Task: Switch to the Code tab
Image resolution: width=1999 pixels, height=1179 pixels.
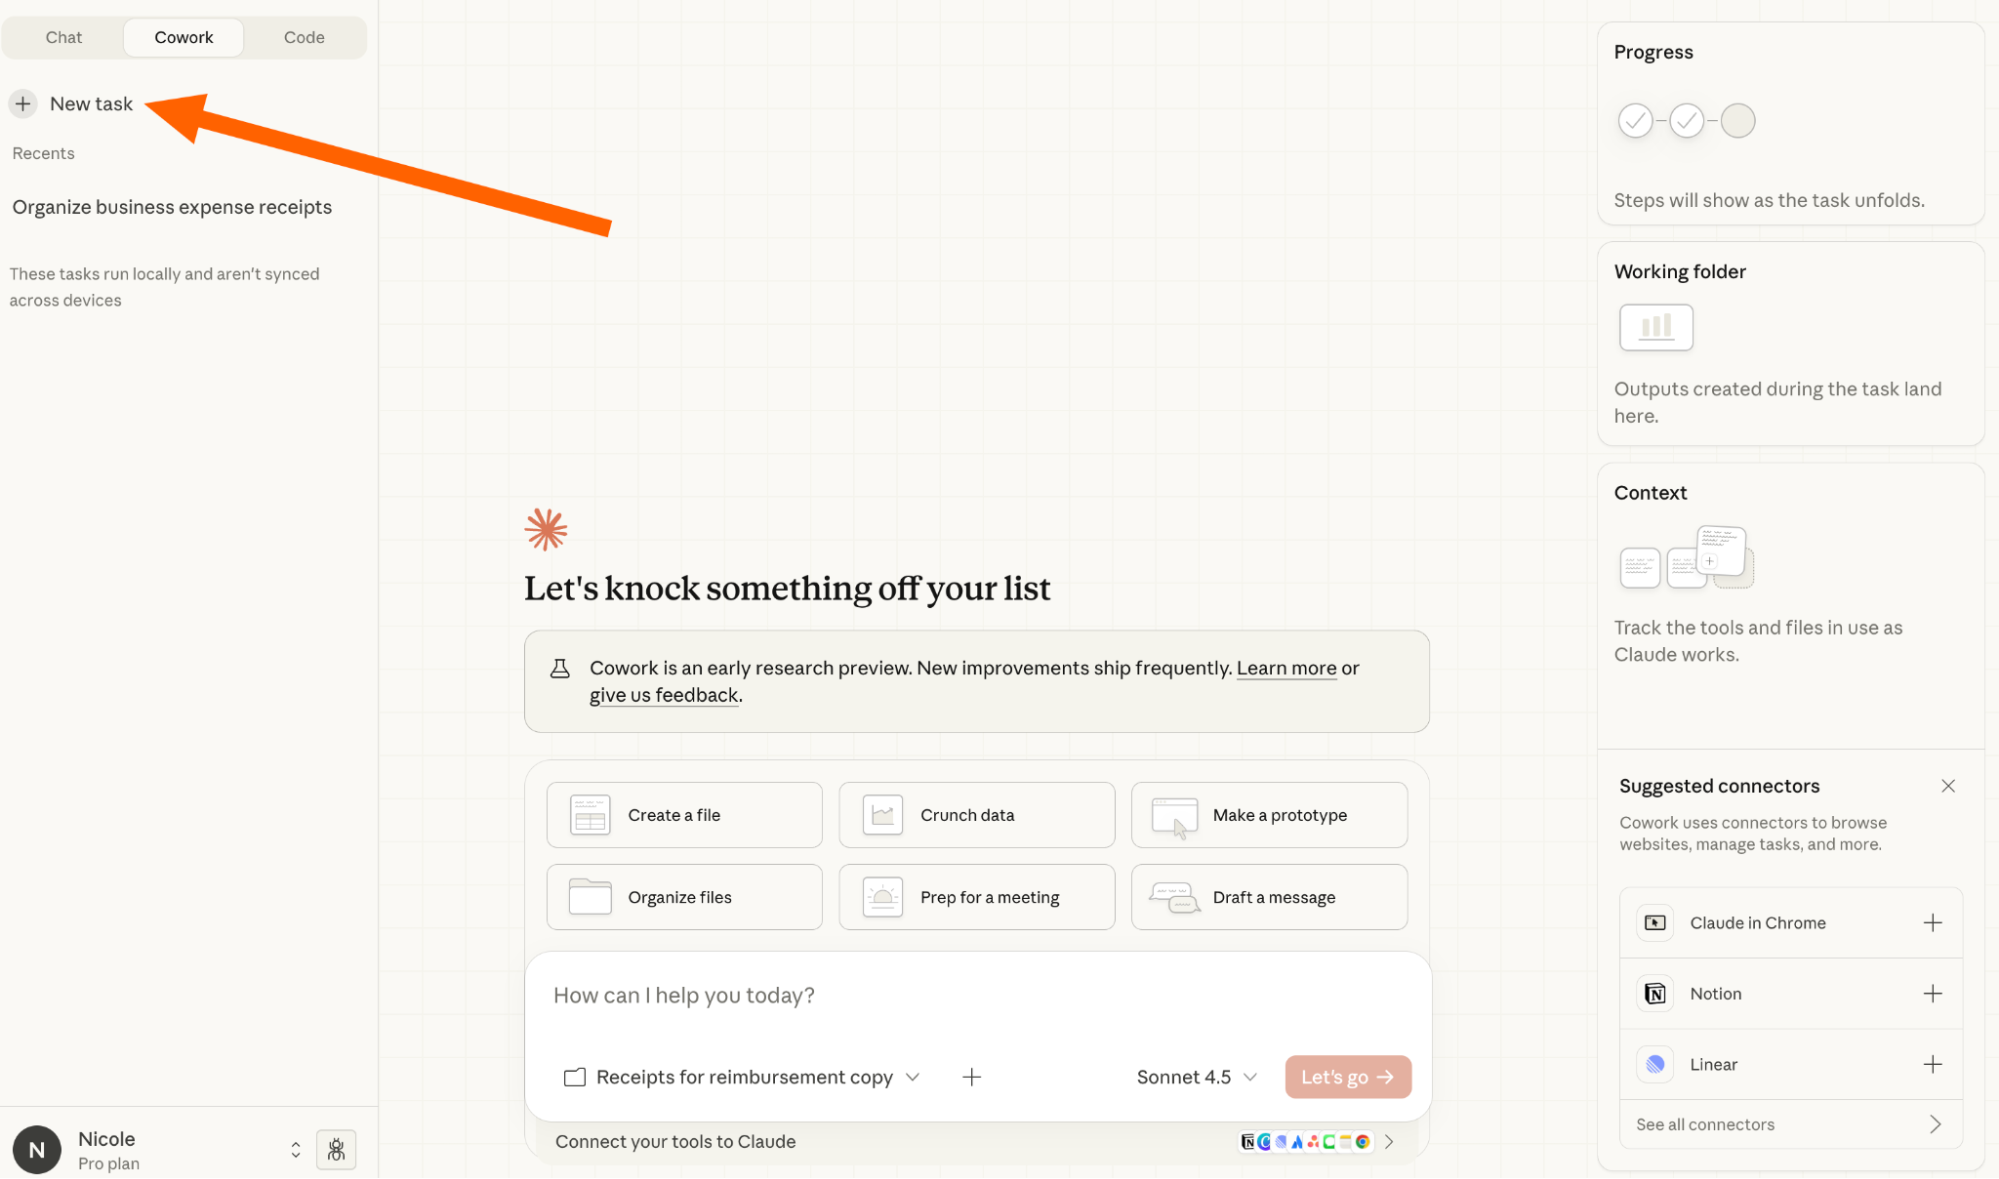Action: [x=304, y=37]
